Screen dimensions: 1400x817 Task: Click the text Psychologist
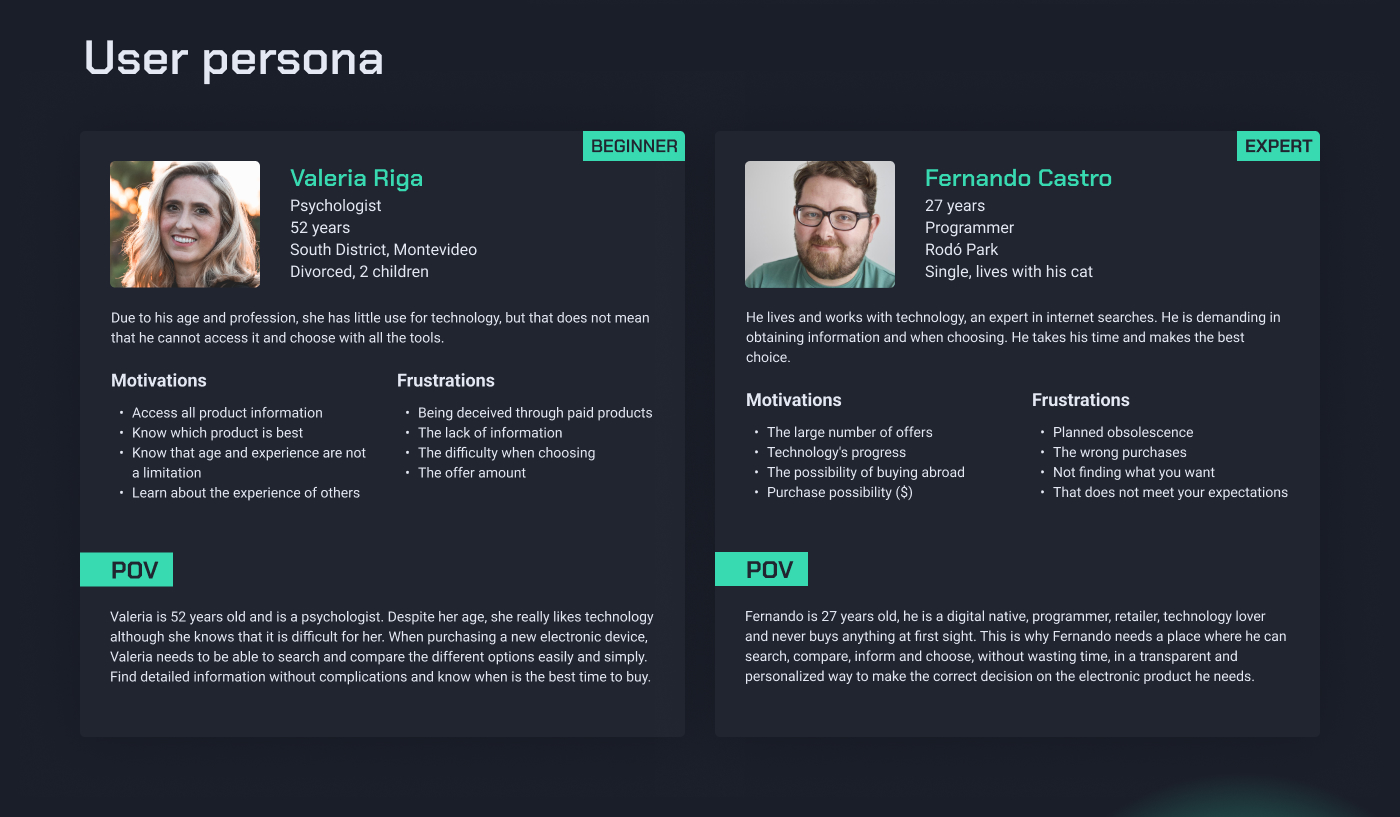(x=336, y=206)
